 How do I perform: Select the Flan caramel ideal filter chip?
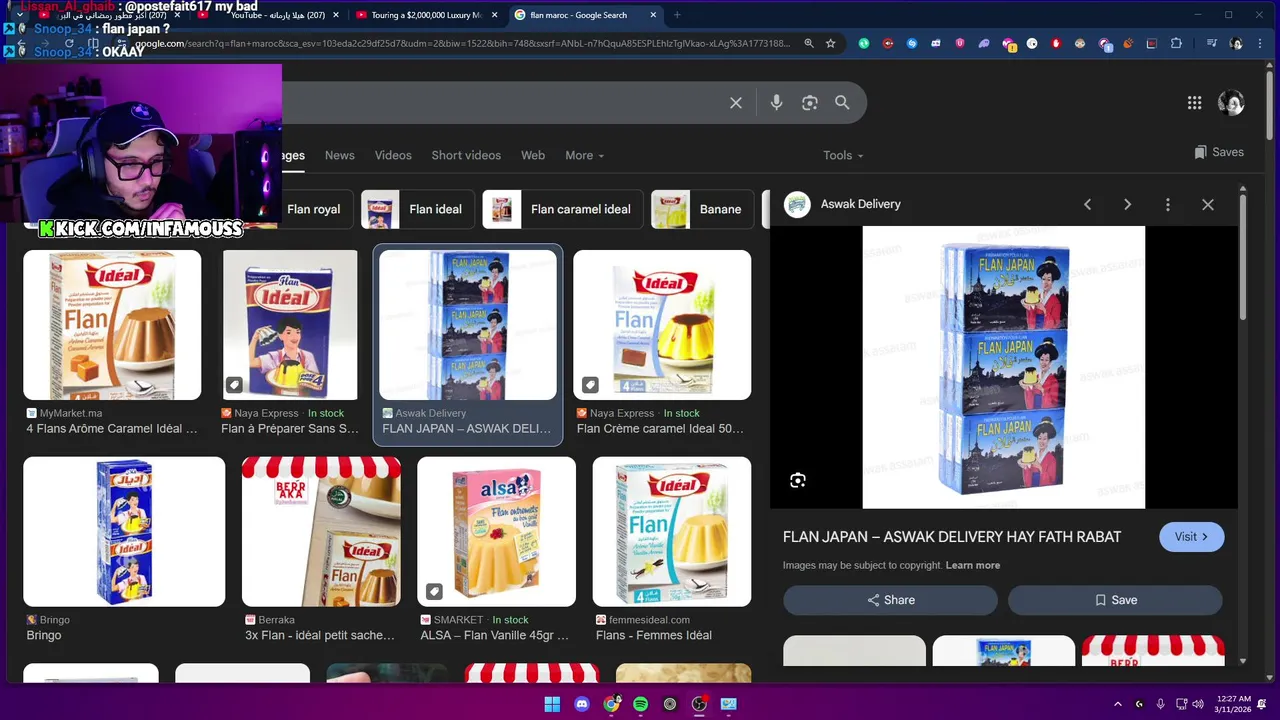point(562,209)
